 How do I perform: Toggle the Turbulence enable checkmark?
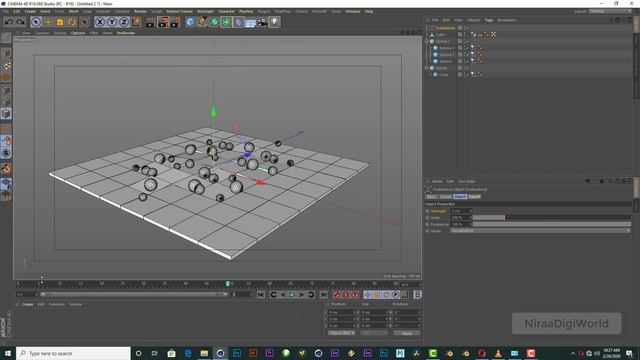tap(467, 28)
